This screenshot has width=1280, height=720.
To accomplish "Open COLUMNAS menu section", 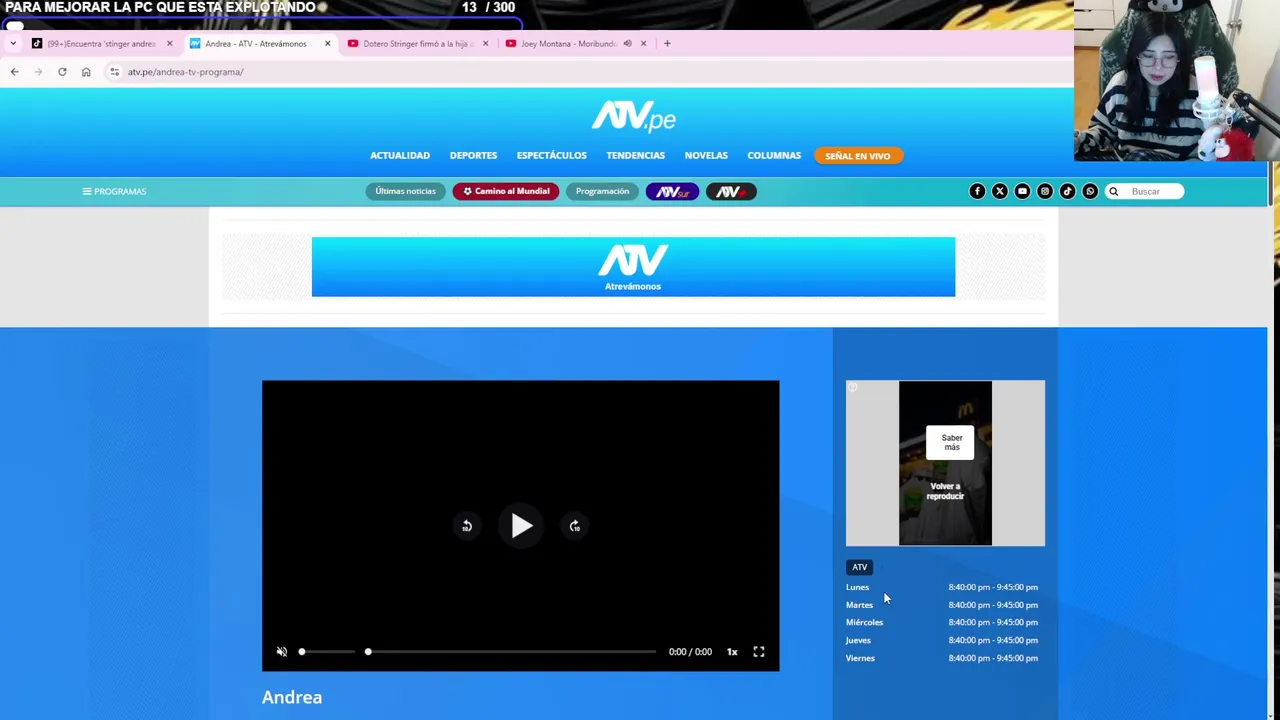I will tap(774, 155).
